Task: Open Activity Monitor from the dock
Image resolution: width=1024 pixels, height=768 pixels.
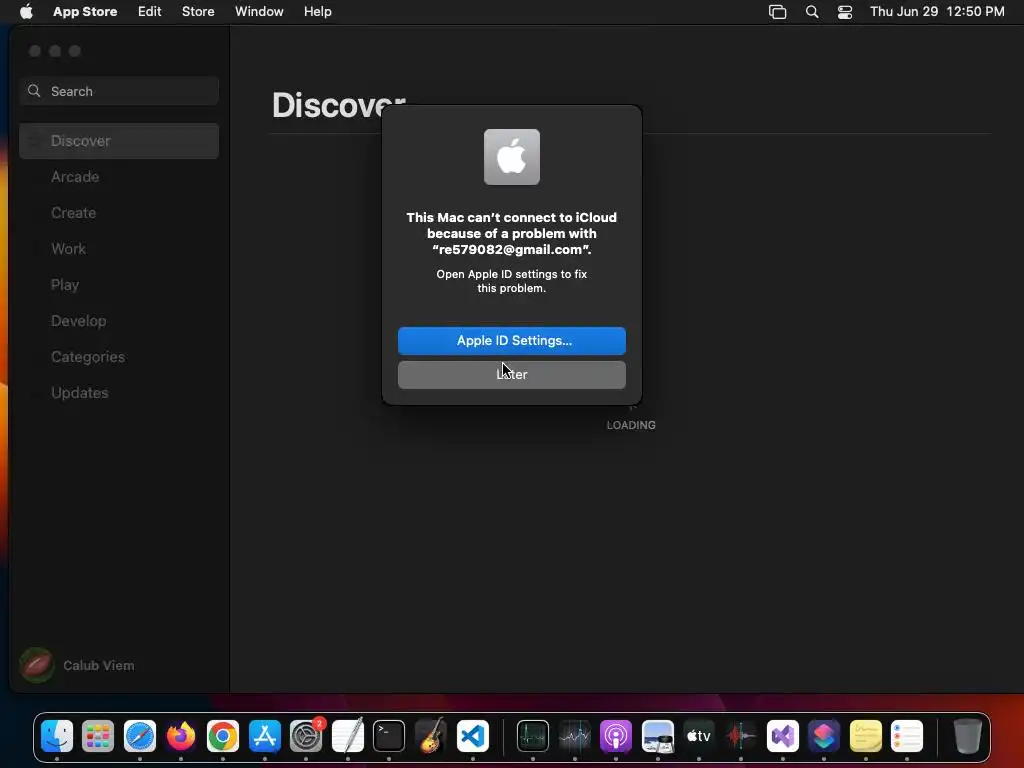Action: point(533,736)
